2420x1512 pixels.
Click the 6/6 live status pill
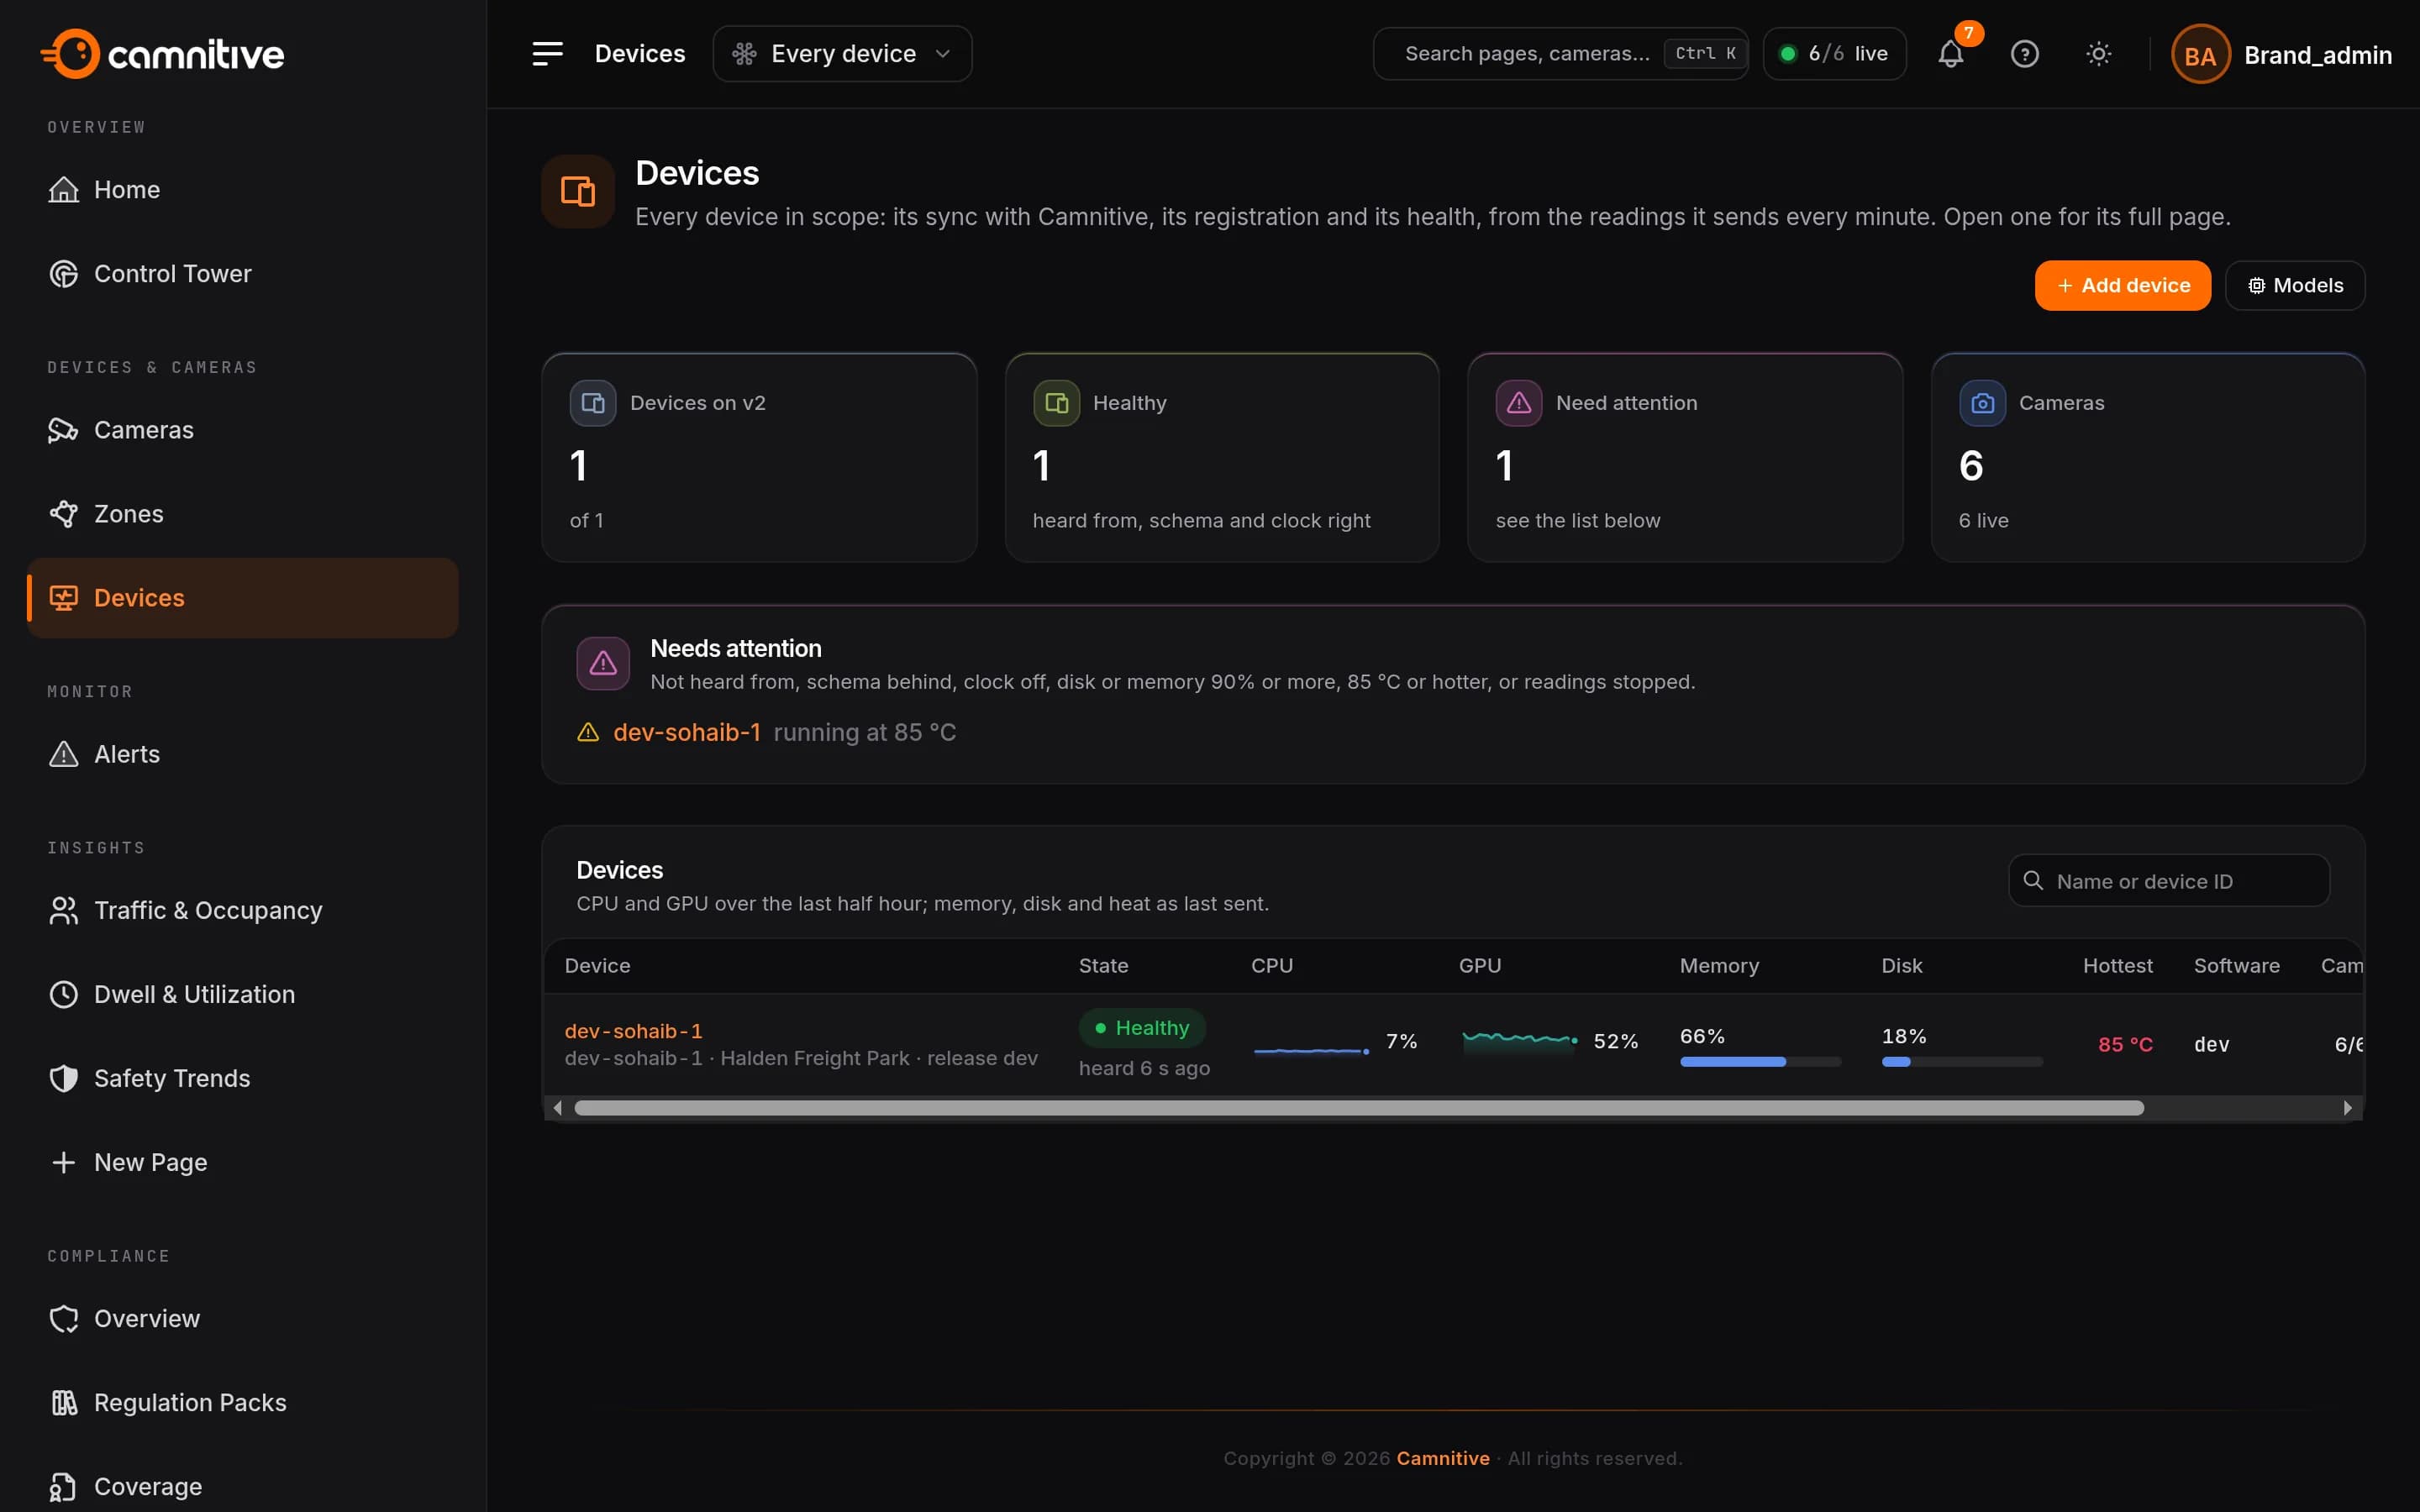tap(1834, 54)
